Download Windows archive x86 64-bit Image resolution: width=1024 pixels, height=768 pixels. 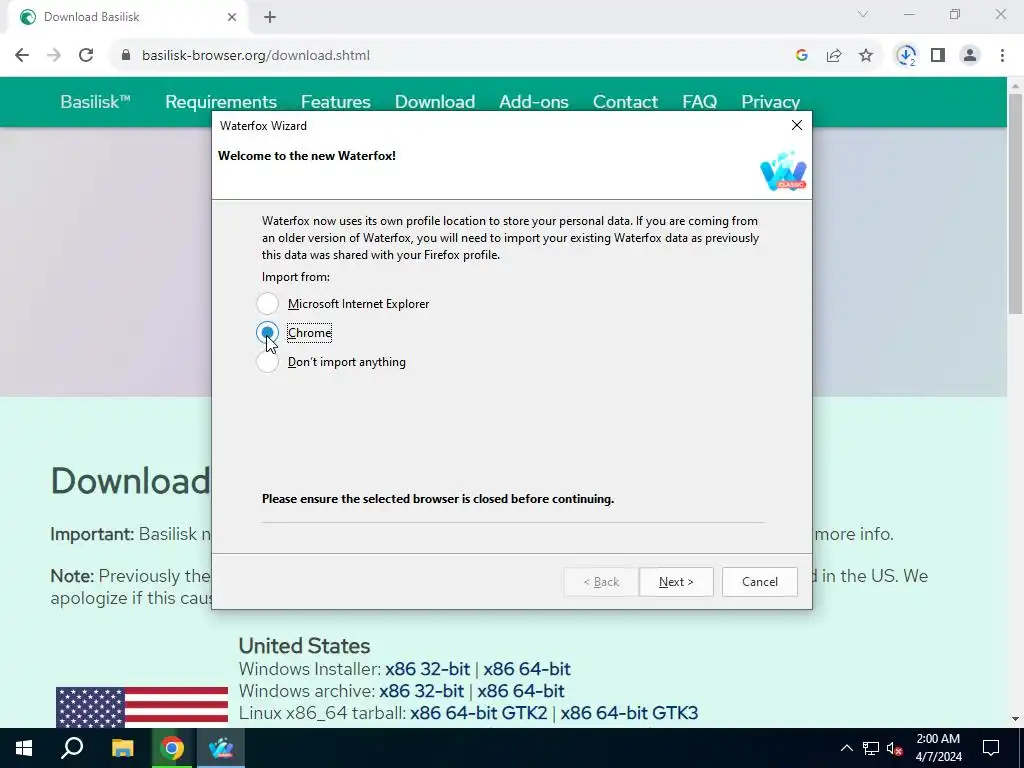click(x=521, y=691)
